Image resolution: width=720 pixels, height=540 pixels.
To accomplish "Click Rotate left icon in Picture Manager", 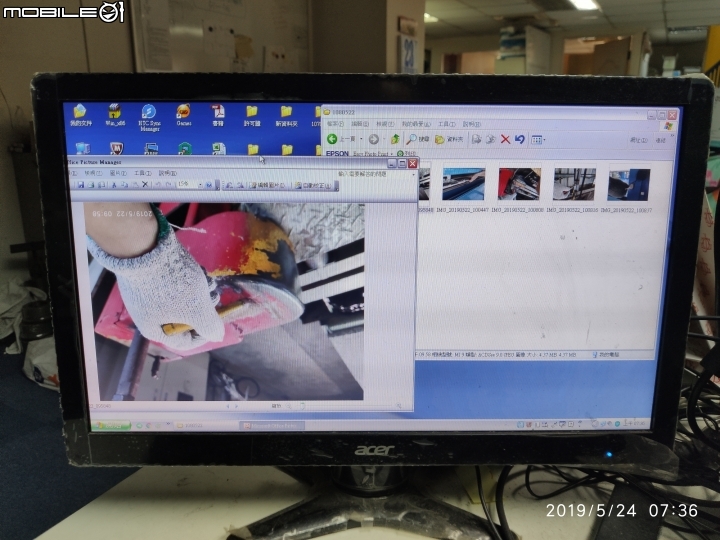I will (229, 185).
